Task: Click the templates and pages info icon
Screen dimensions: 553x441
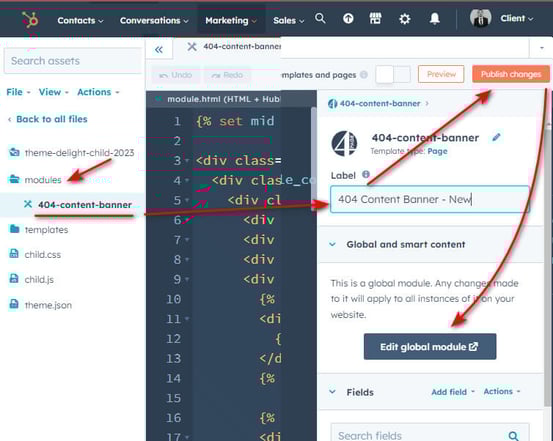Action: pos(364,75)
